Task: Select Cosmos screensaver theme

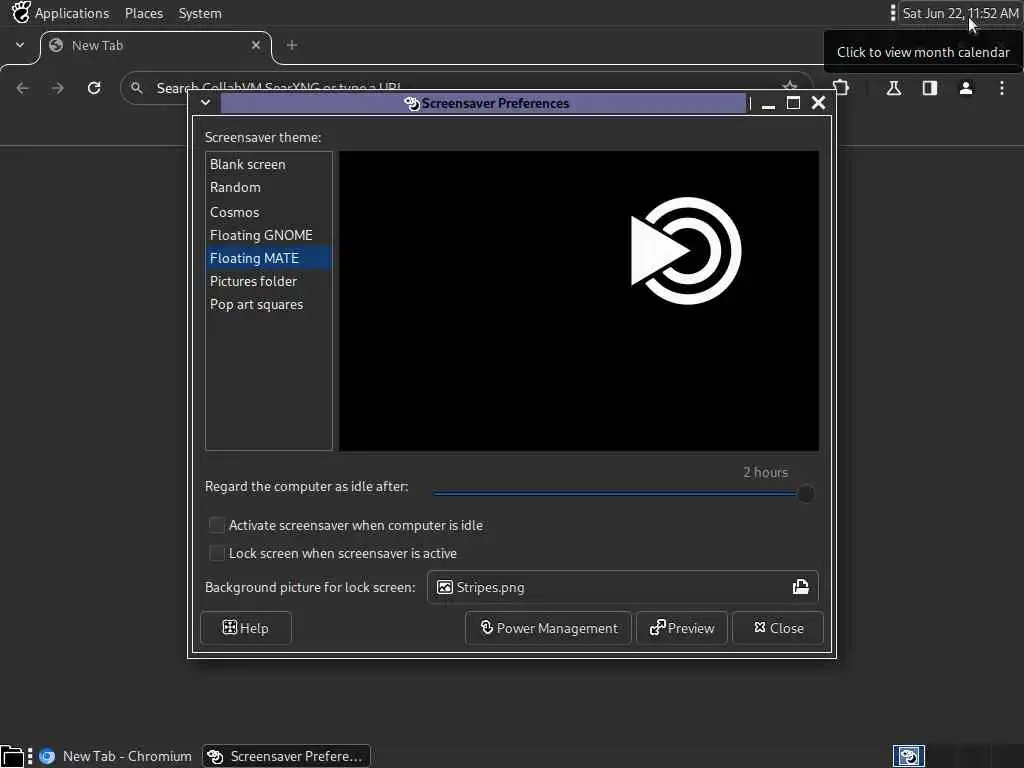Action: pyautogui.click(x=269, y=212)
